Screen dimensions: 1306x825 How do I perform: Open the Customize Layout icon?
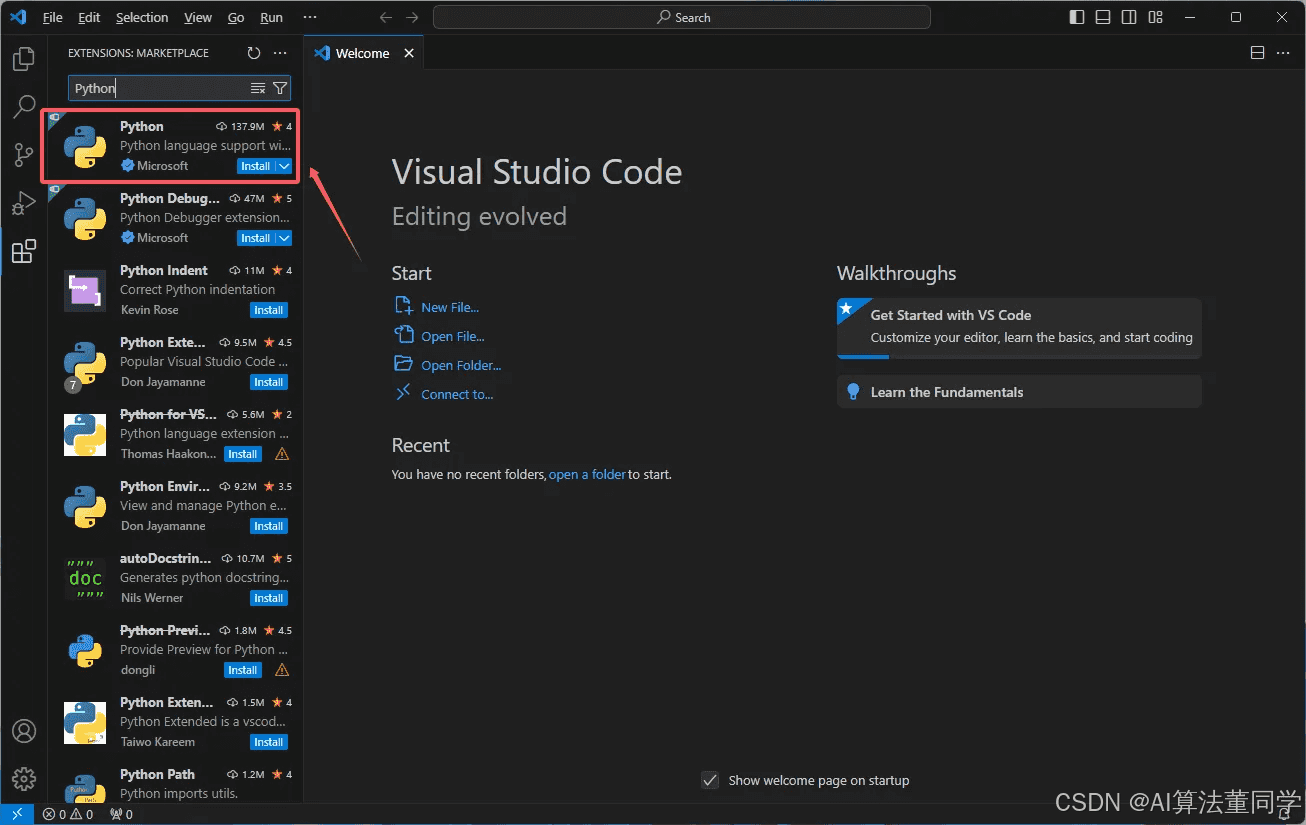(1155, 17)
